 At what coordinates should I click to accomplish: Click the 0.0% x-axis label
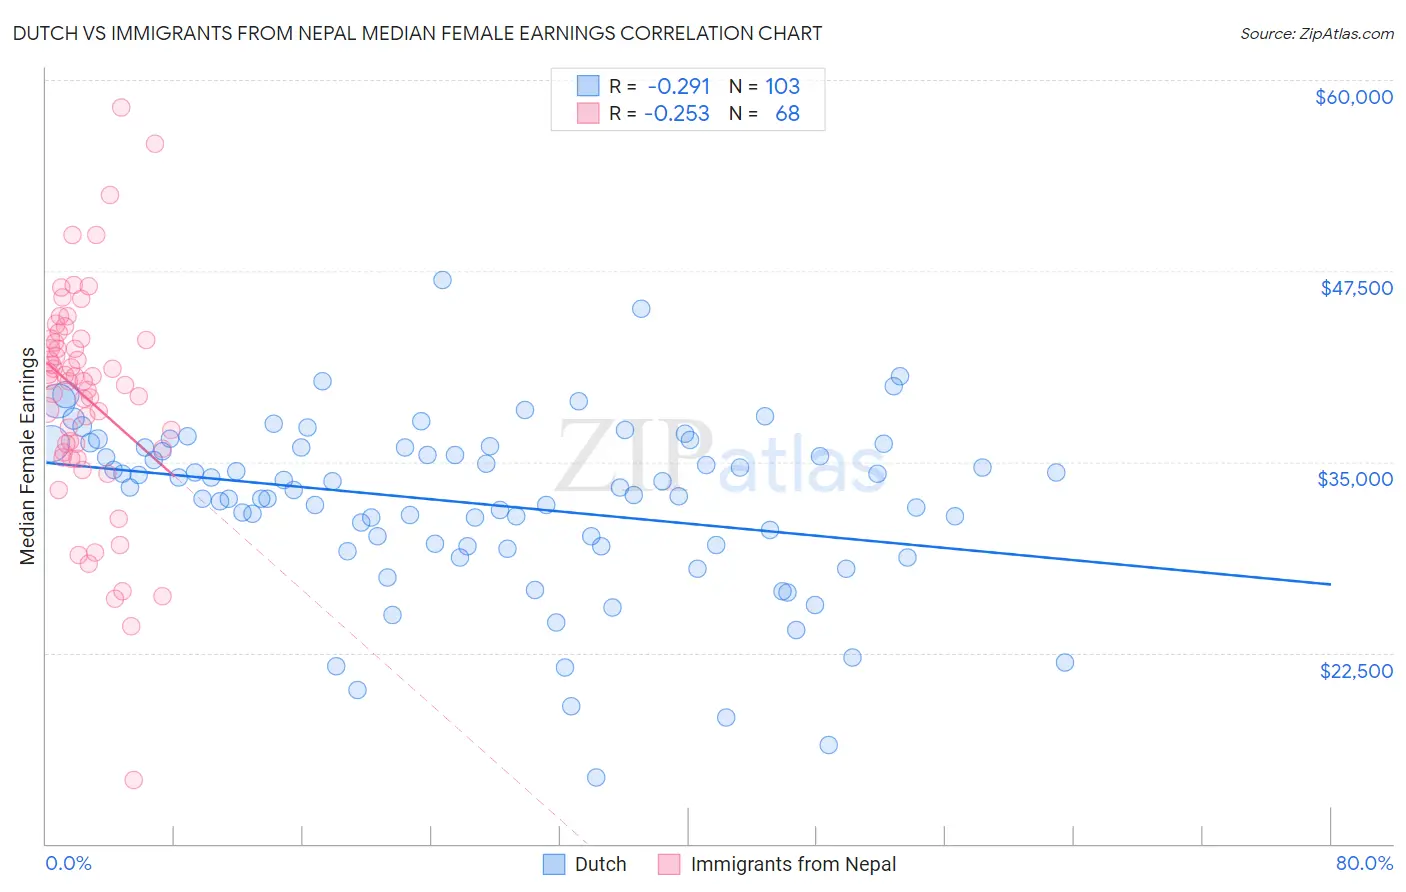[68, 863]
